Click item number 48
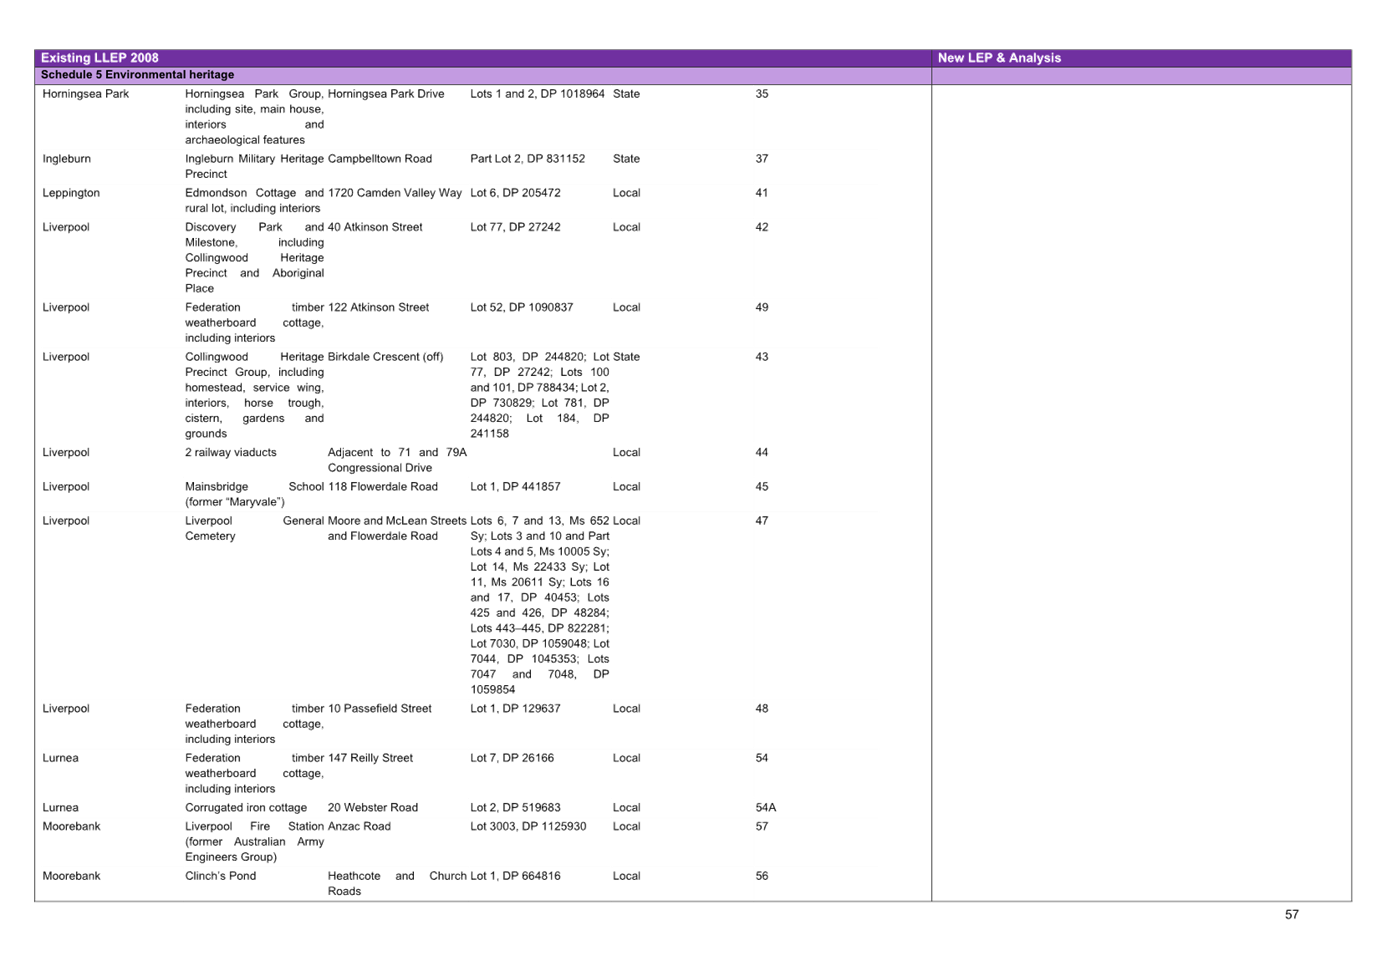Screen dimensions: 1382x977 click(762, 709)
